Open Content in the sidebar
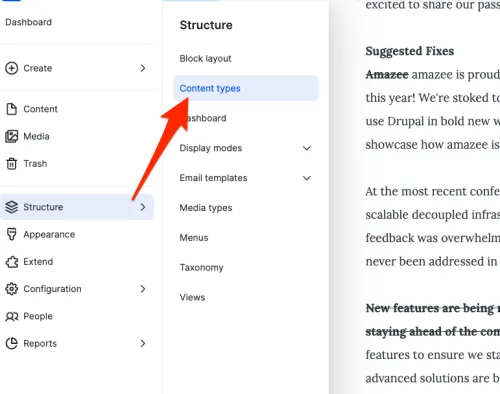Image resolution: width=500 pixels, height=394 pixels. (x=40, y=109)
